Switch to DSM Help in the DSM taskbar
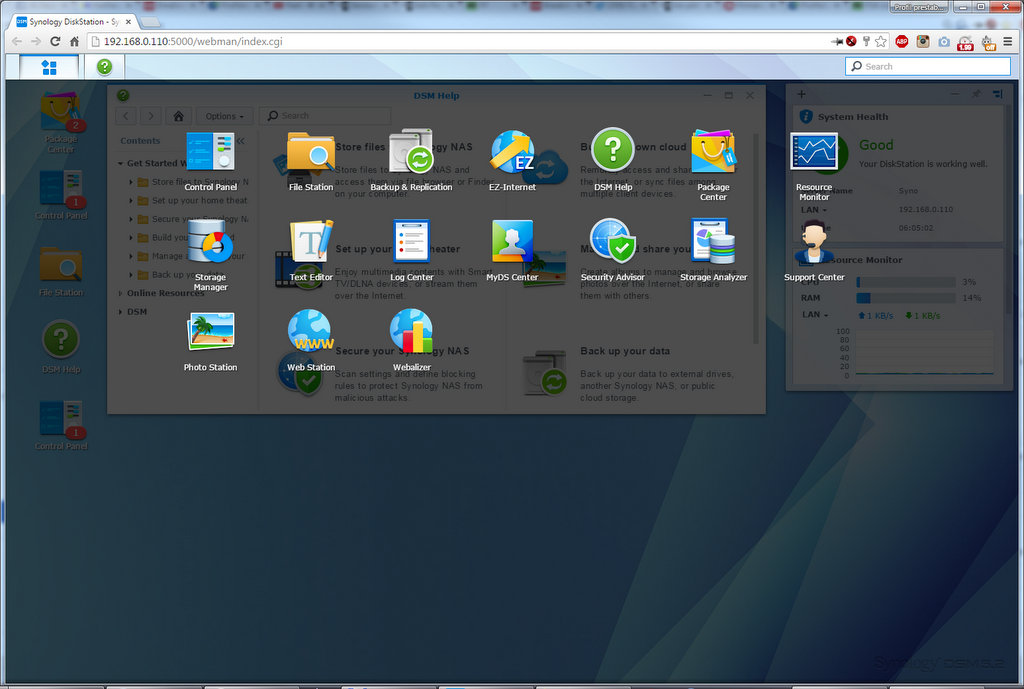The height and width of the screenshot is (689, 1024). (104, 67)
